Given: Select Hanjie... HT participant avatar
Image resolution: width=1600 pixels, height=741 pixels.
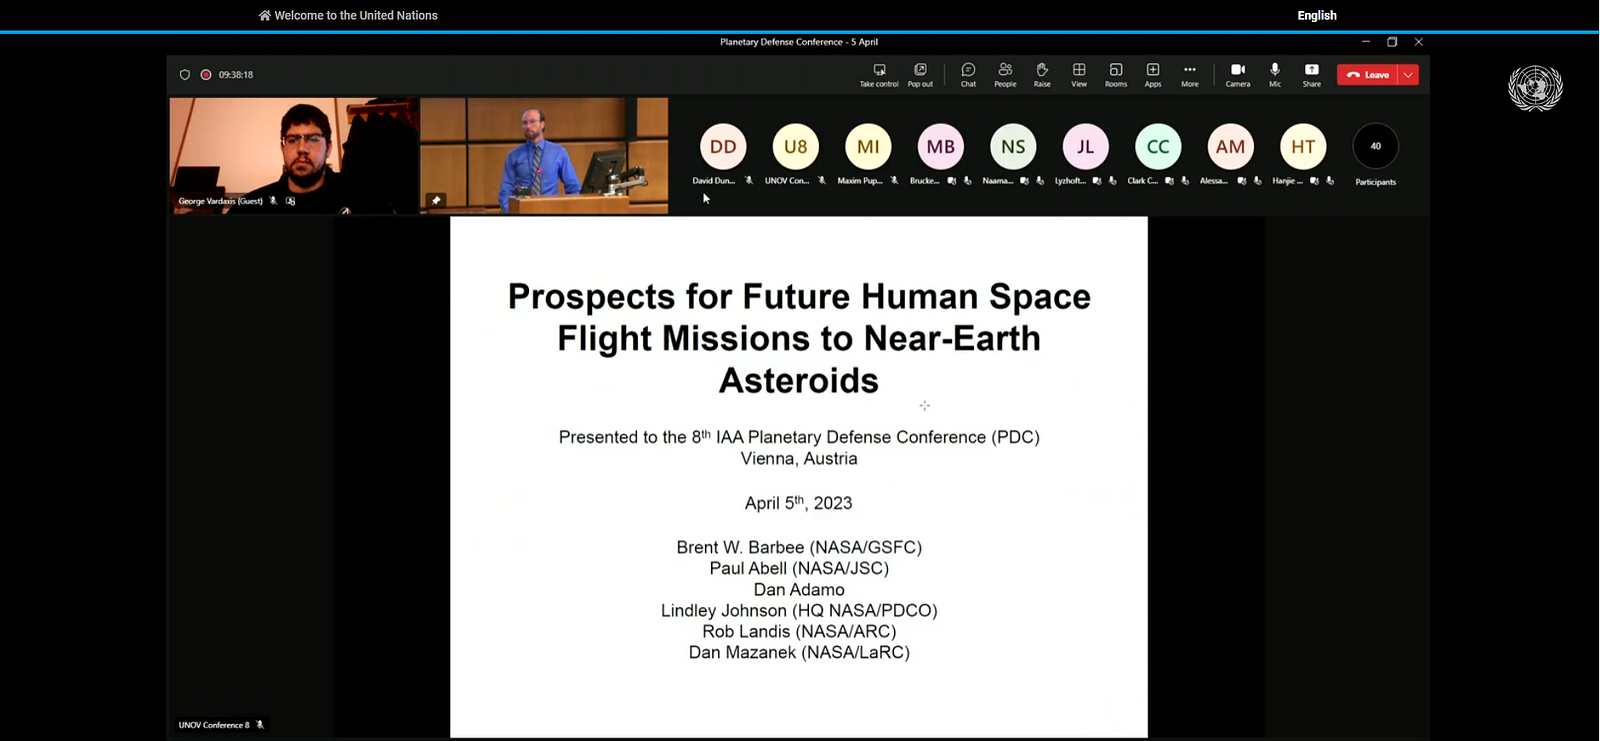Looking at the screenshot, I should coord(1303,146).
